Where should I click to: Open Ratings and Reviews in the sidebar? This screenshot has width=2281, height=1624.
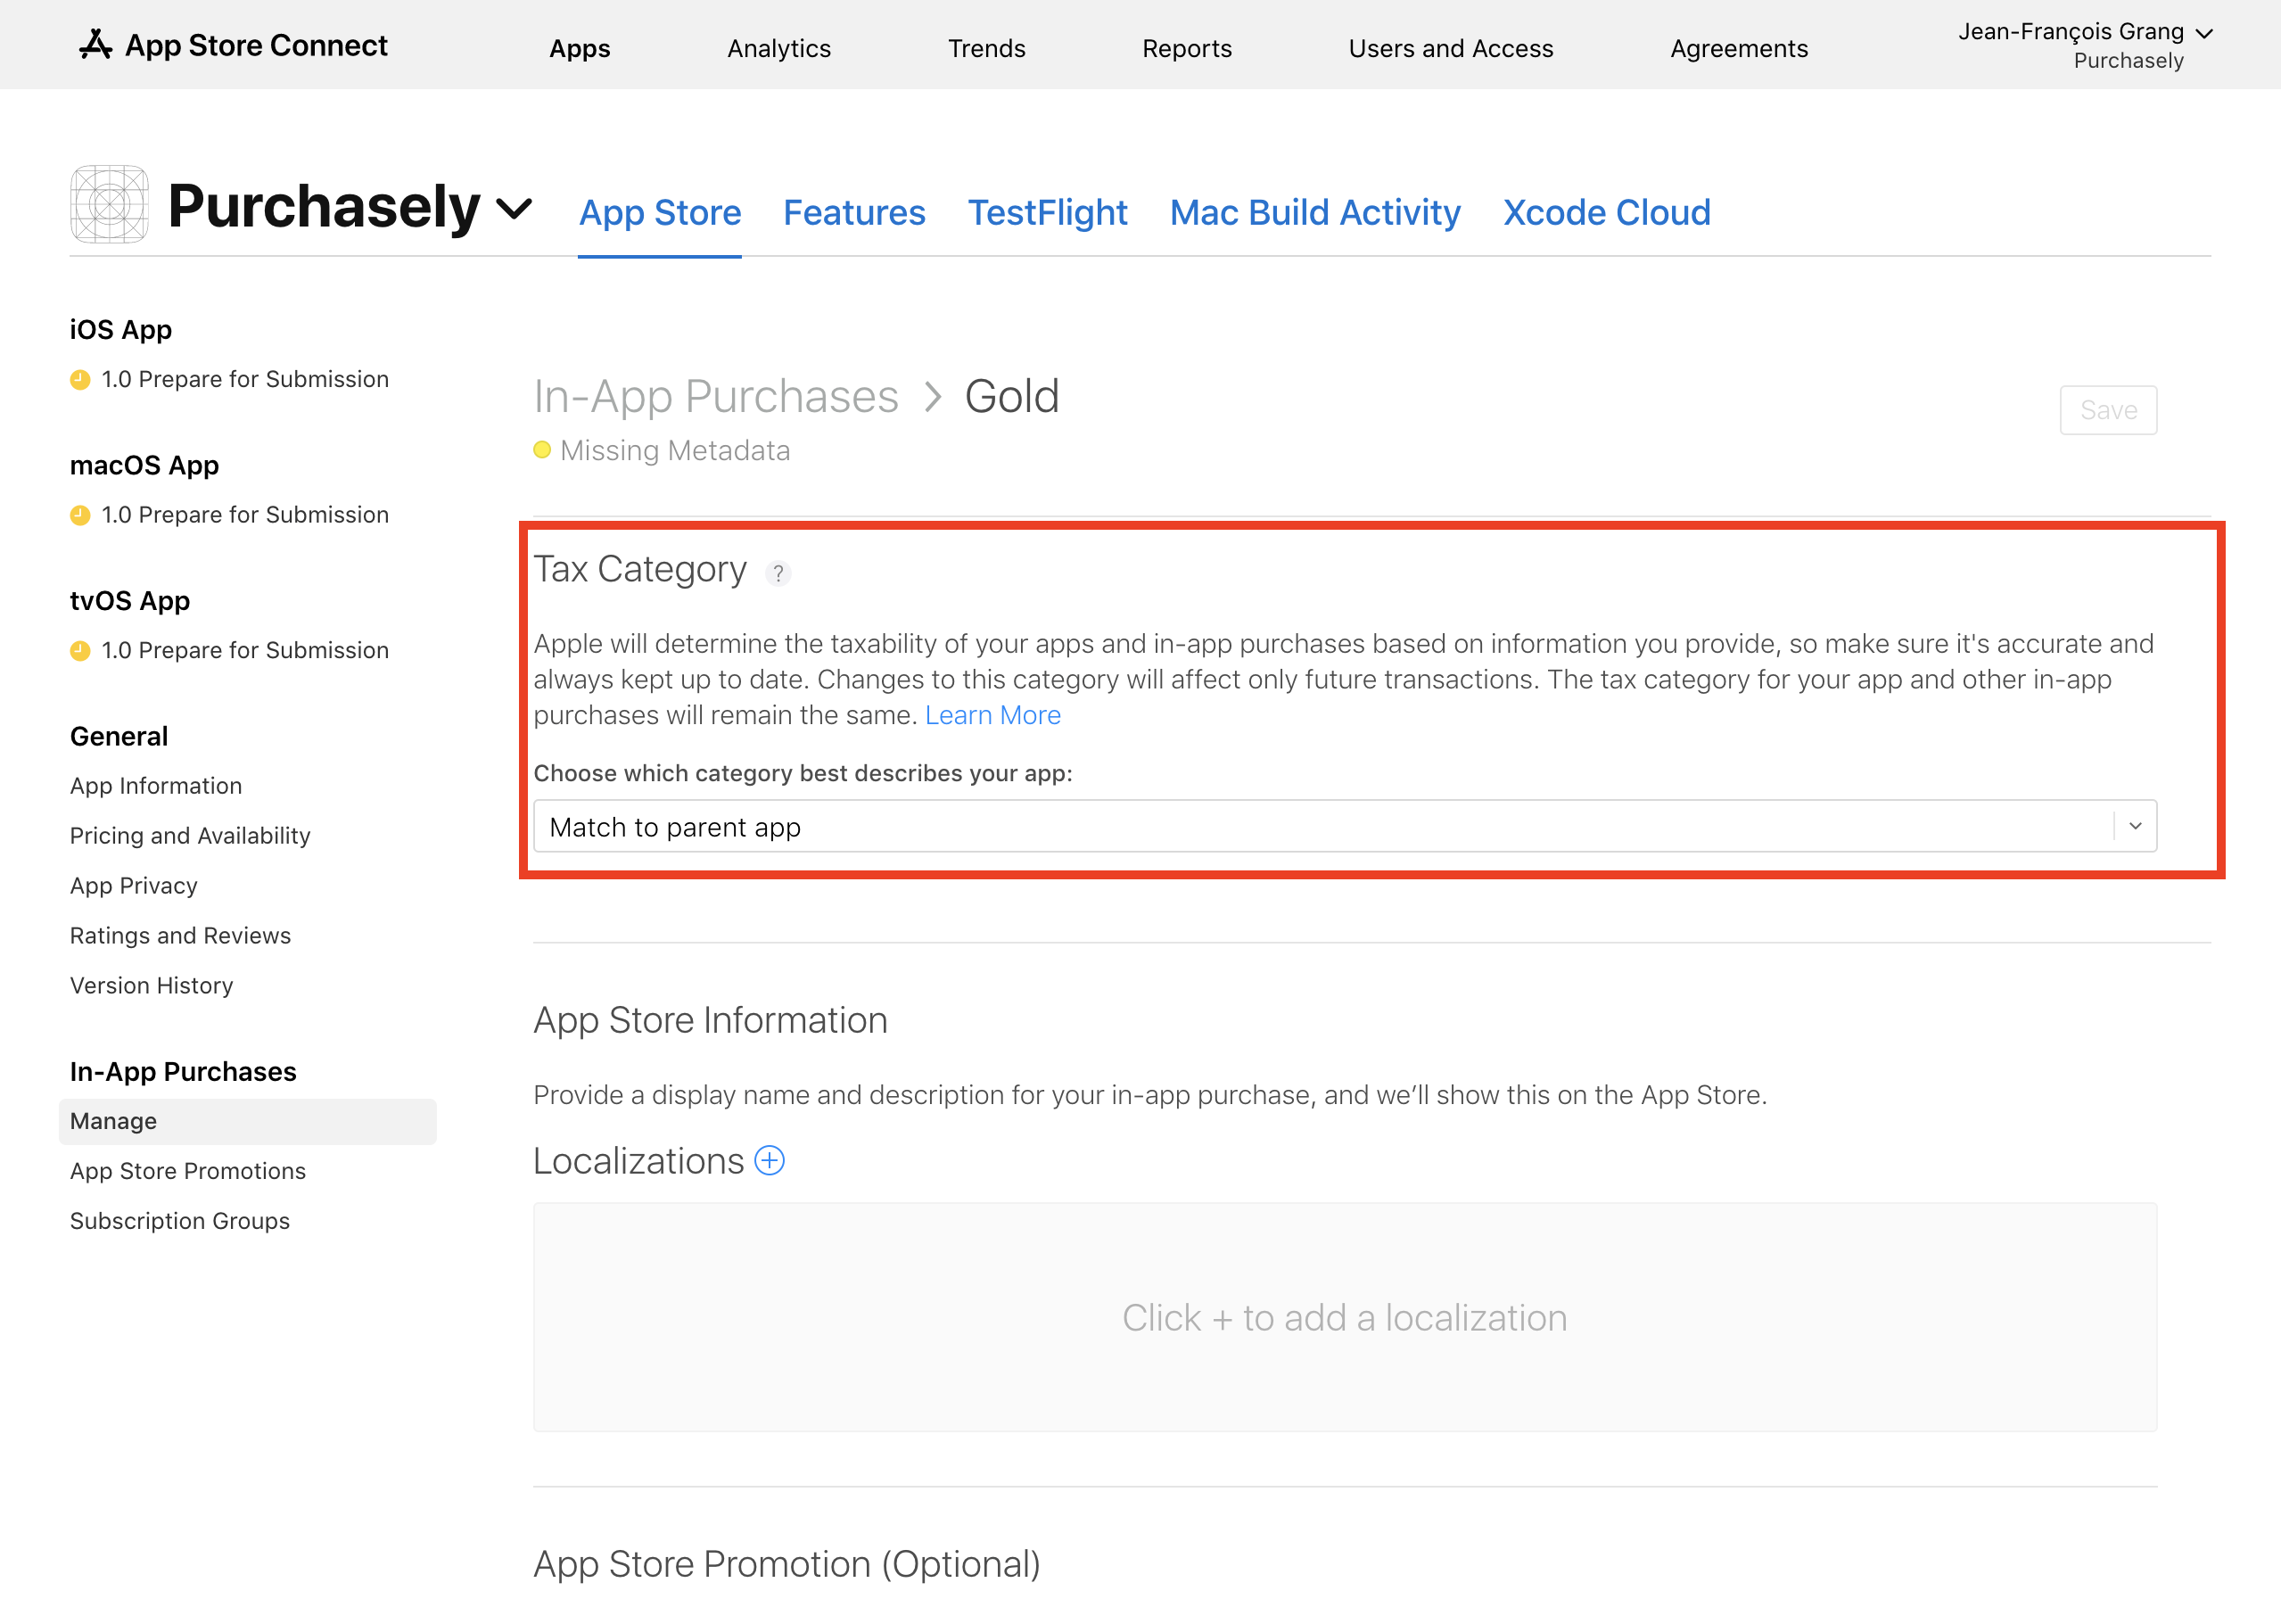[x=180, y=936]
